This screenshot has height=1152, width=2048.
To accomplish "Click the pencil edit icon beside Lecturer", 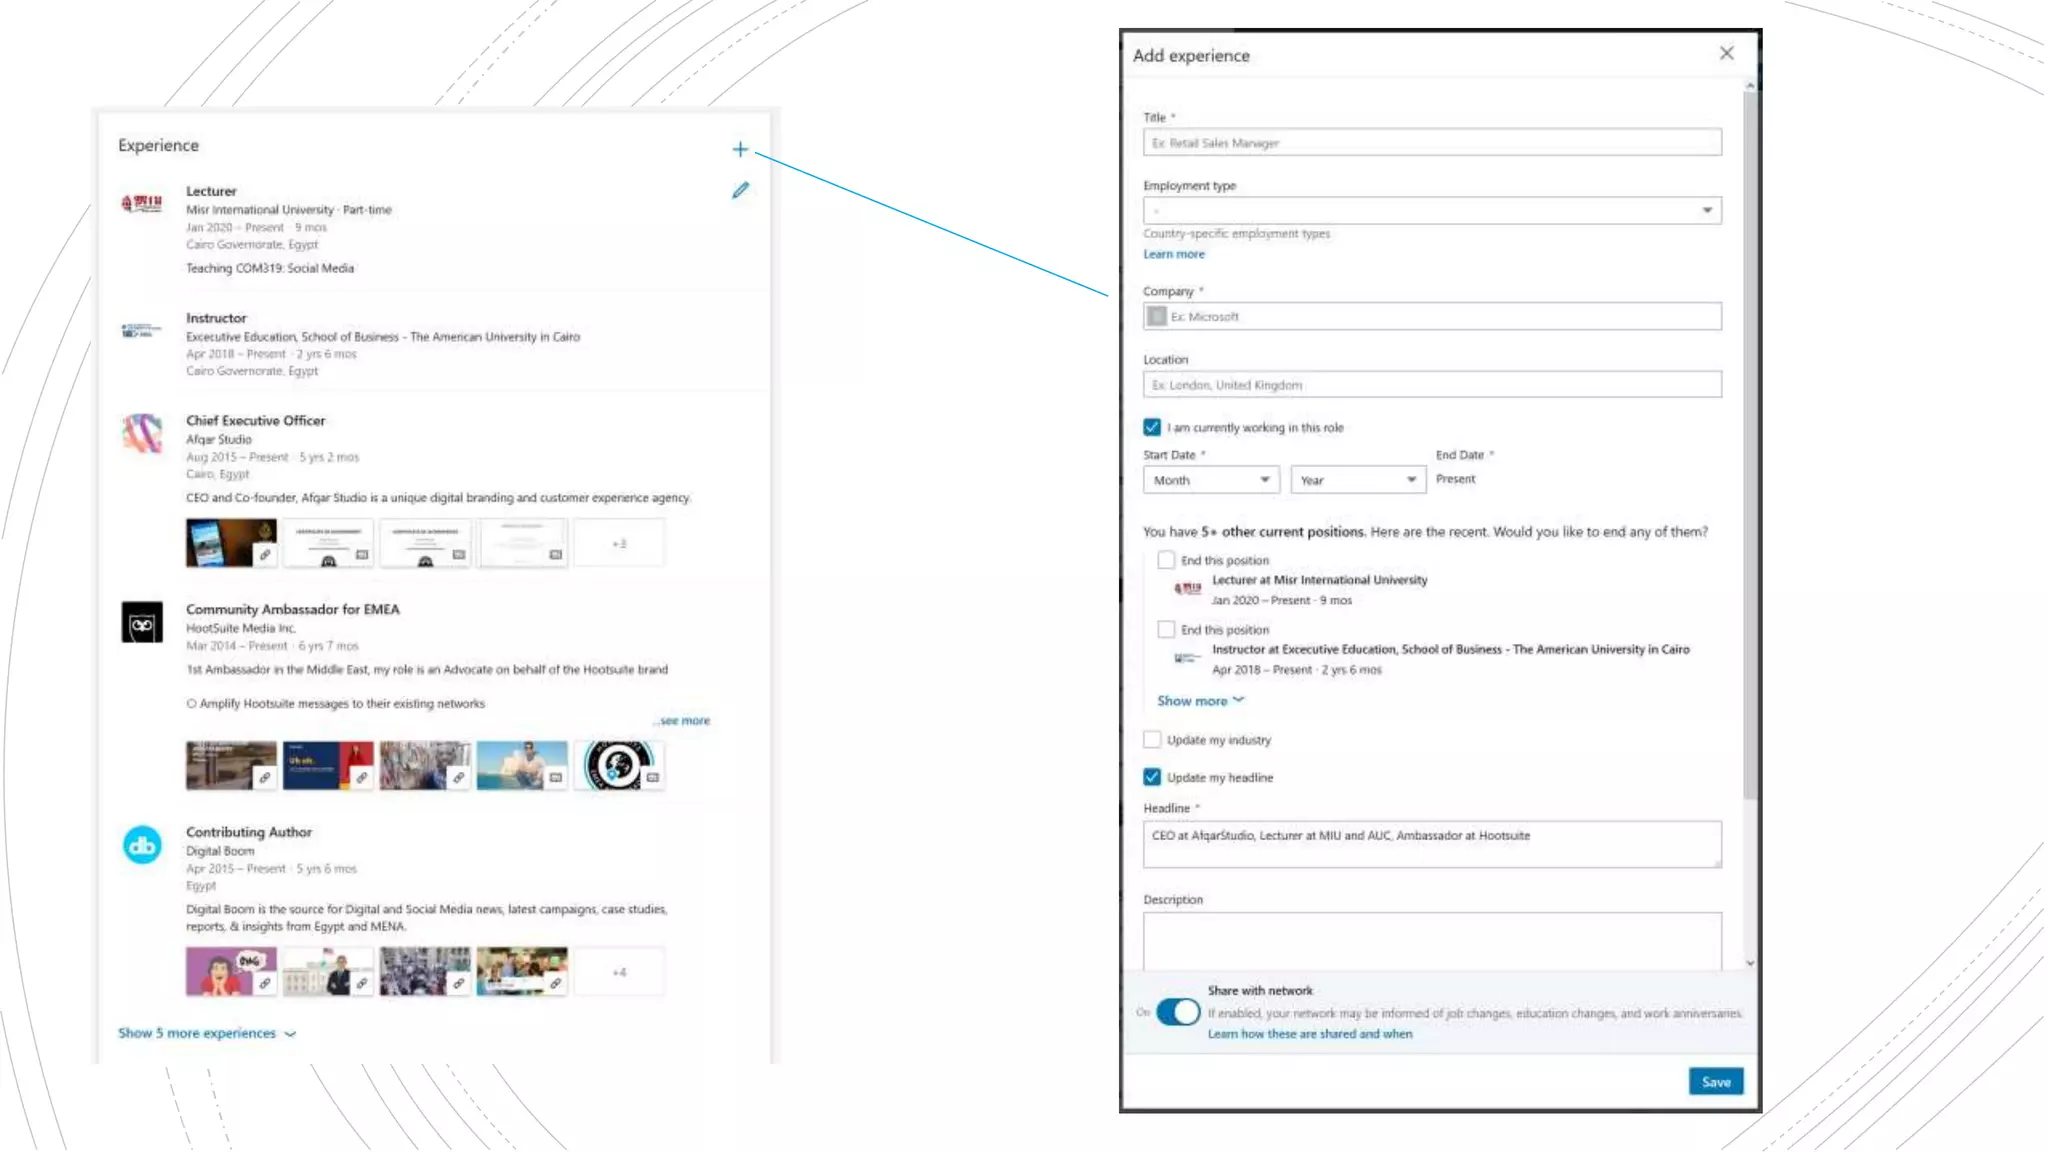I will click(740, 190).
